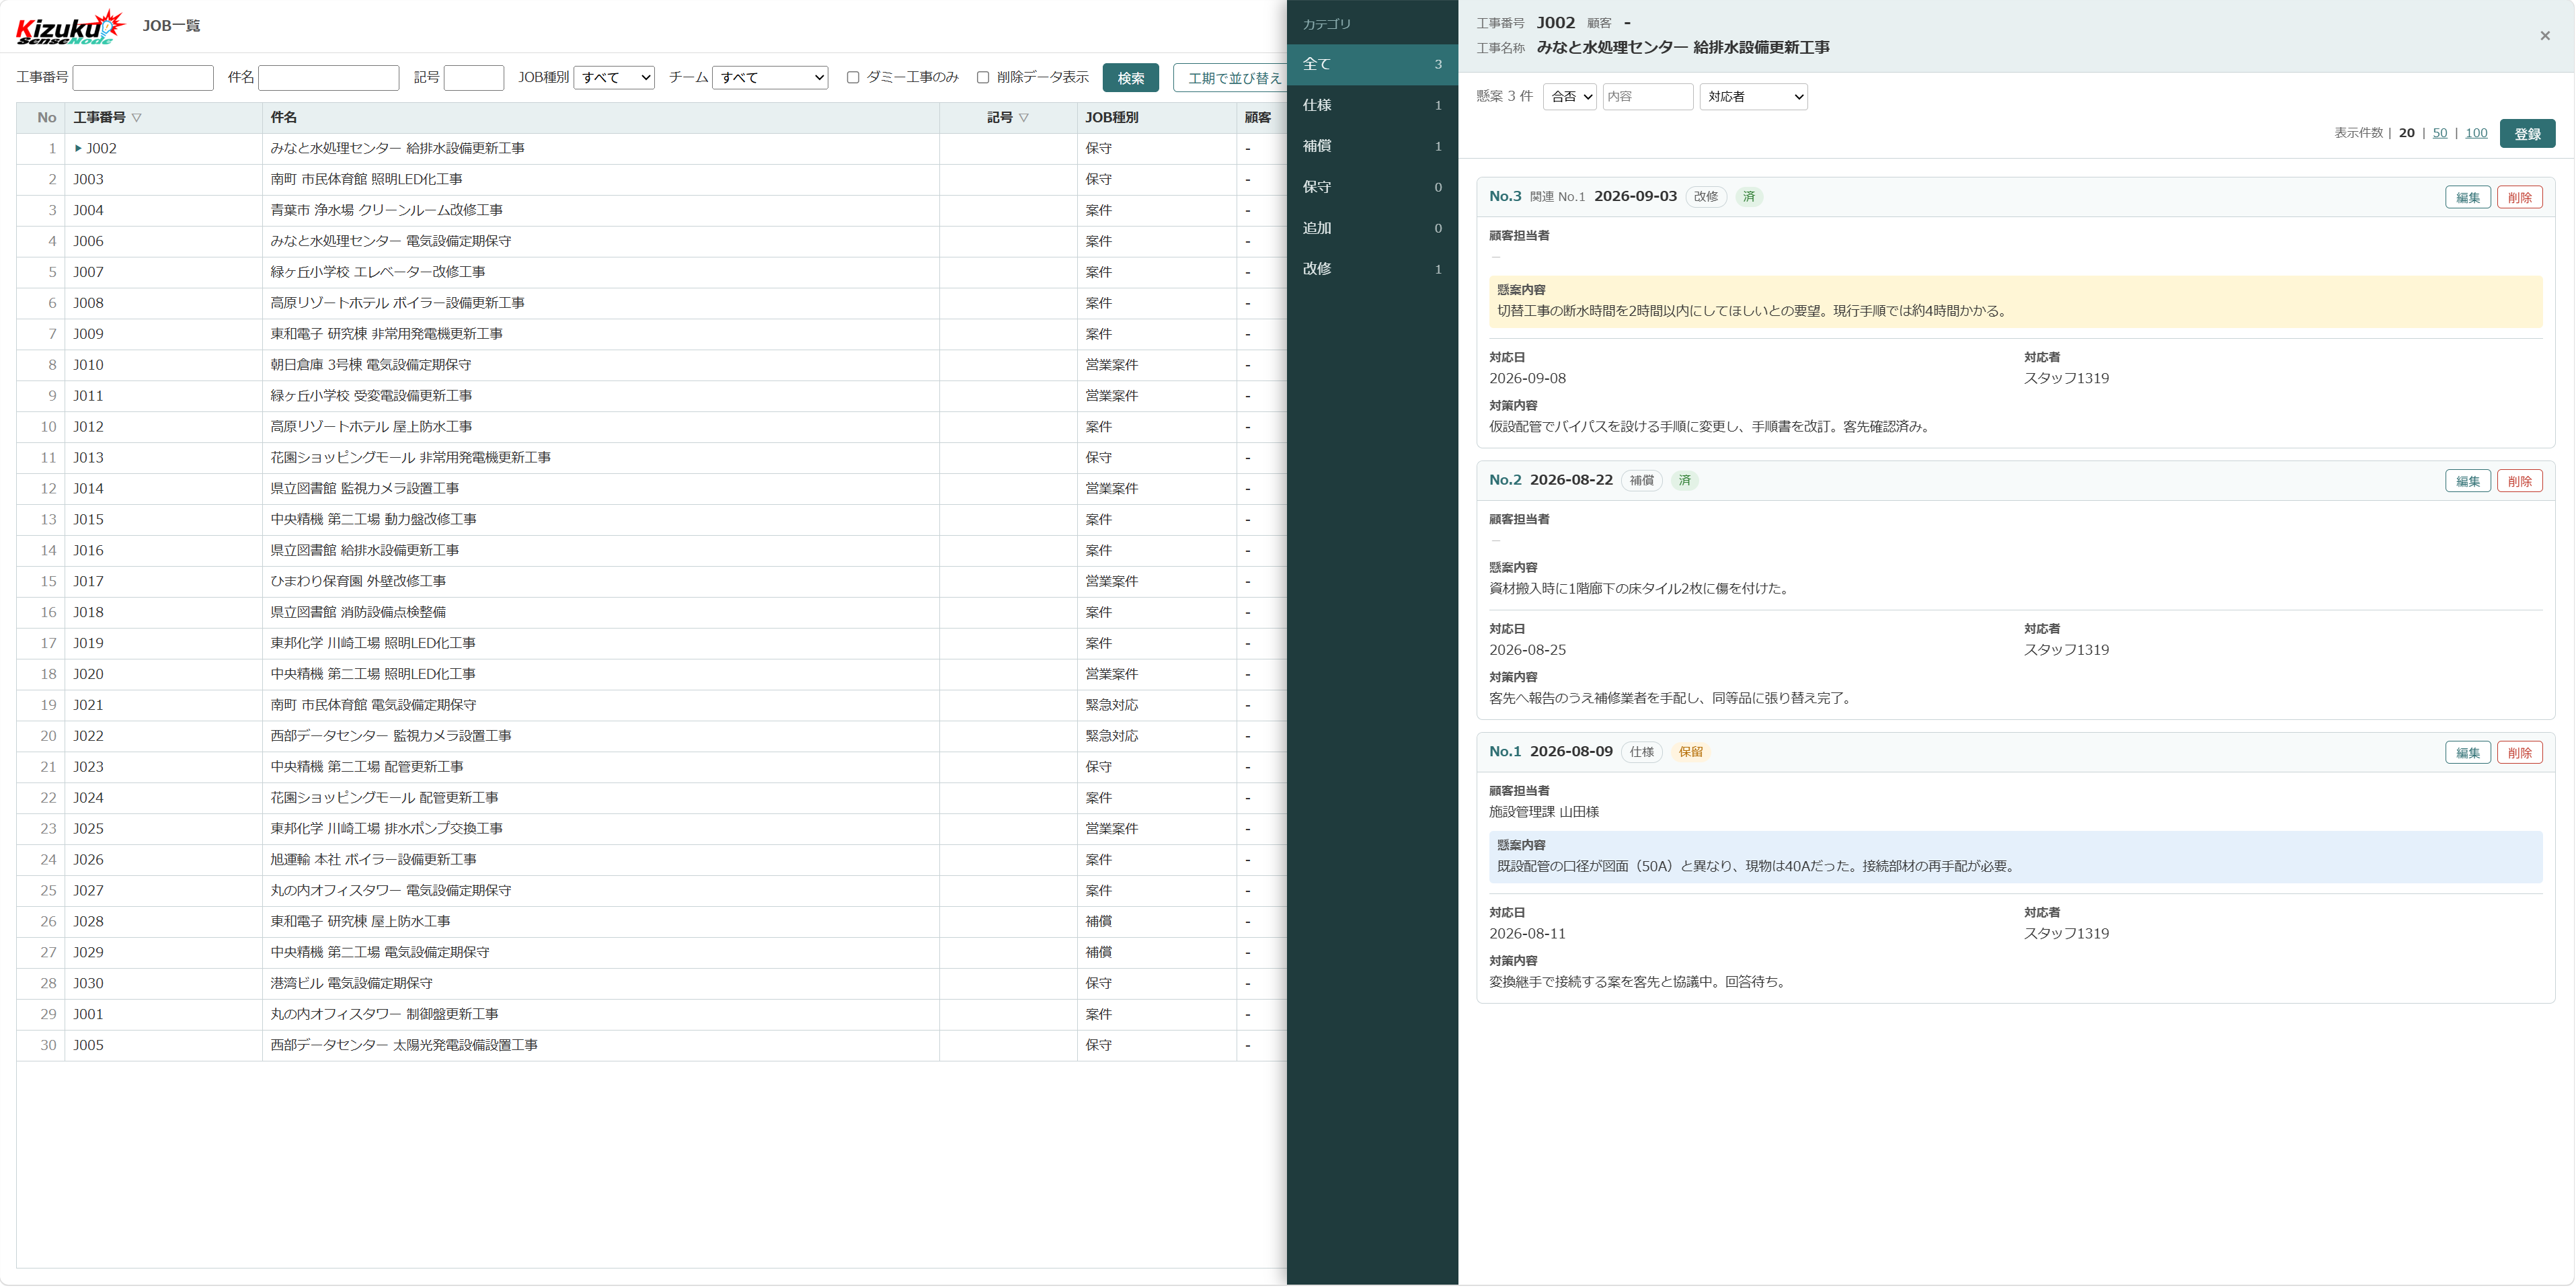Open JOB種別 dropdown
2576x1288 pixels.
[x=614, y=78]
